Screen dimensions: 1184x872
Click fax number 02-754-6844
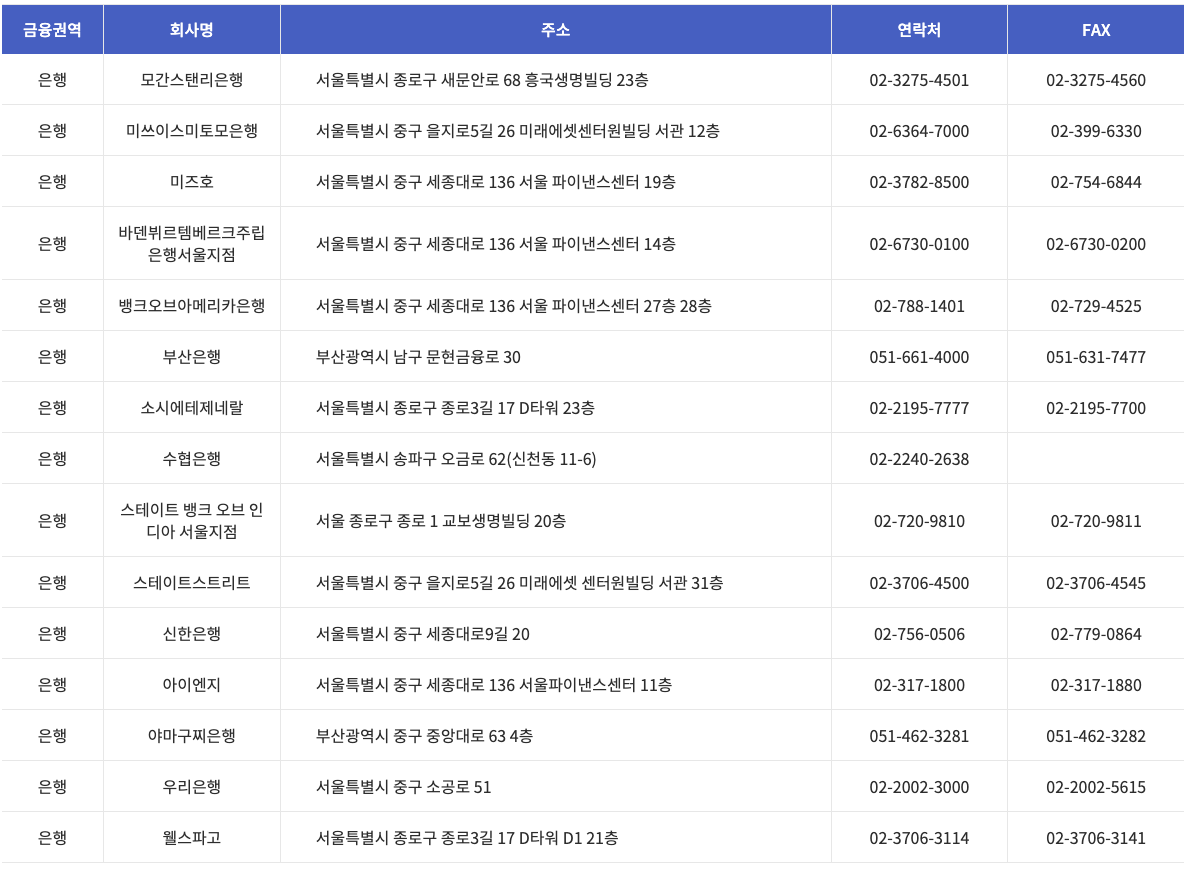[1096, 182]
